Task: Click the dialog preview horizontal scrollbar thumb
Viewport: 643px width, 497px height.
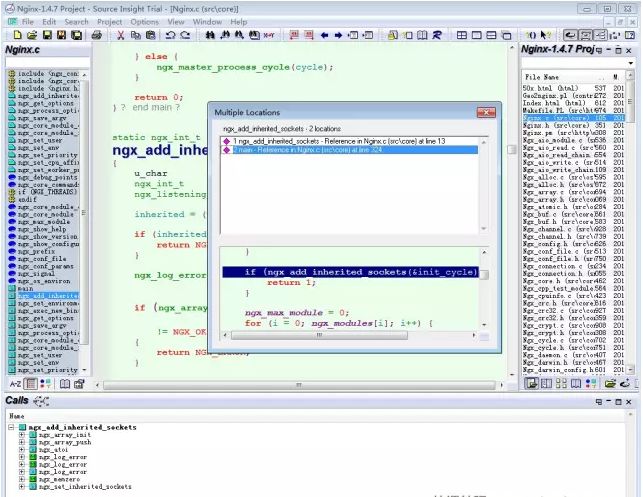Action: click(319, 335)
